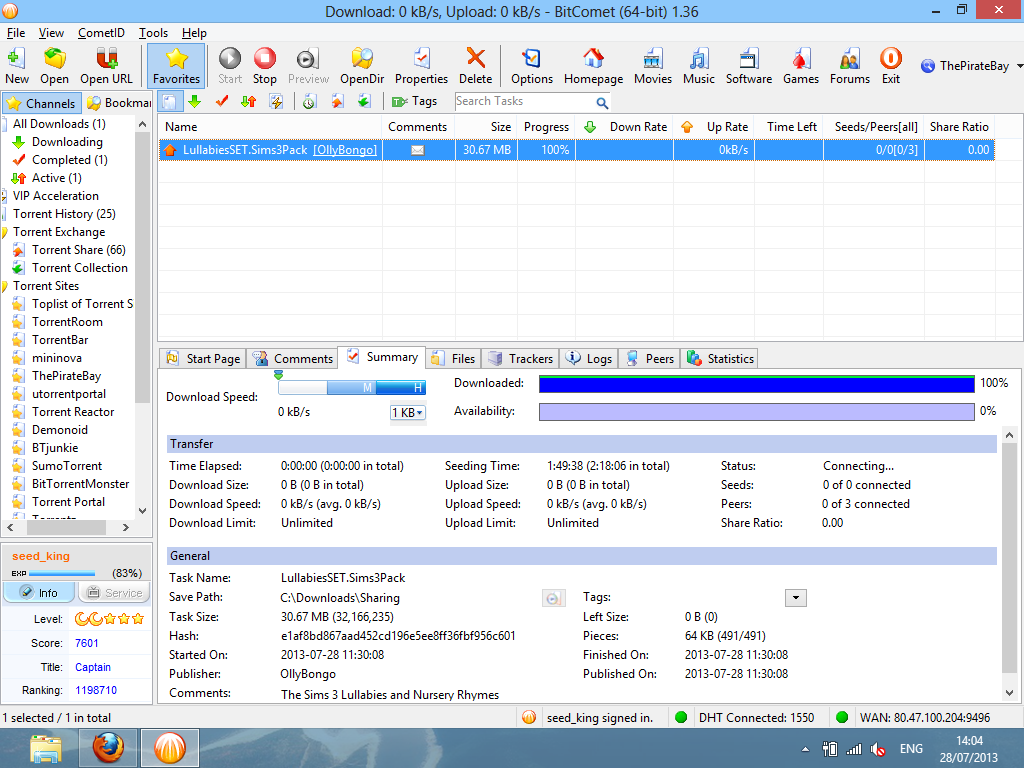Open OpenDir for the selected torrent
Viewport: 1024px width, 768px height.
tap(362, 65)
